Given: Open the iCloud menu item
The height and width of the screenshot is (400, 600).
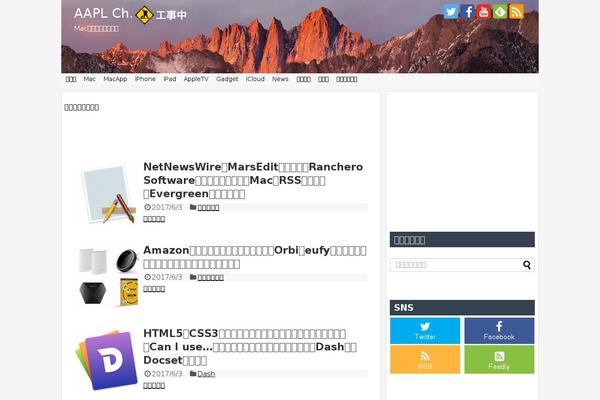Looking at the screenshot, I should point(255,79).
